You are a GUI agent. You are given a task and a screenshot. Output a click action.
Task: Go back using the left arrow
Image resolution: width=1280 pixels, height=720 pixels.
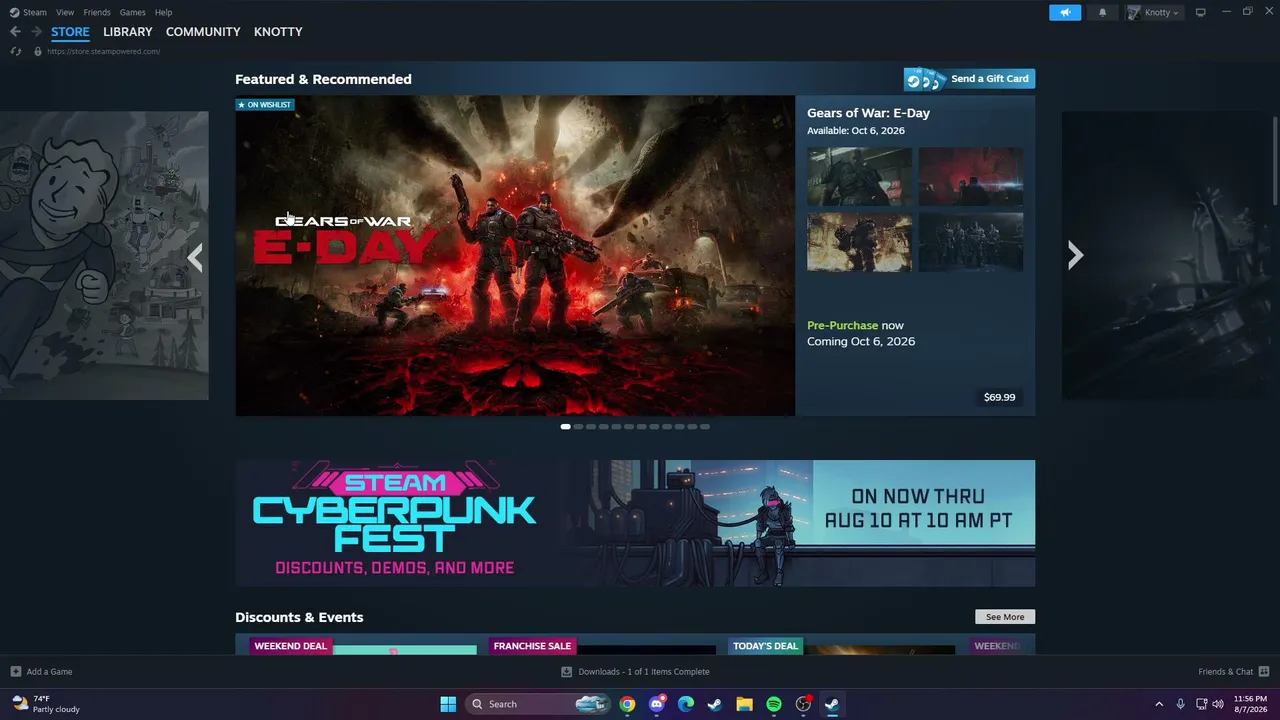(x=15, y=32)
